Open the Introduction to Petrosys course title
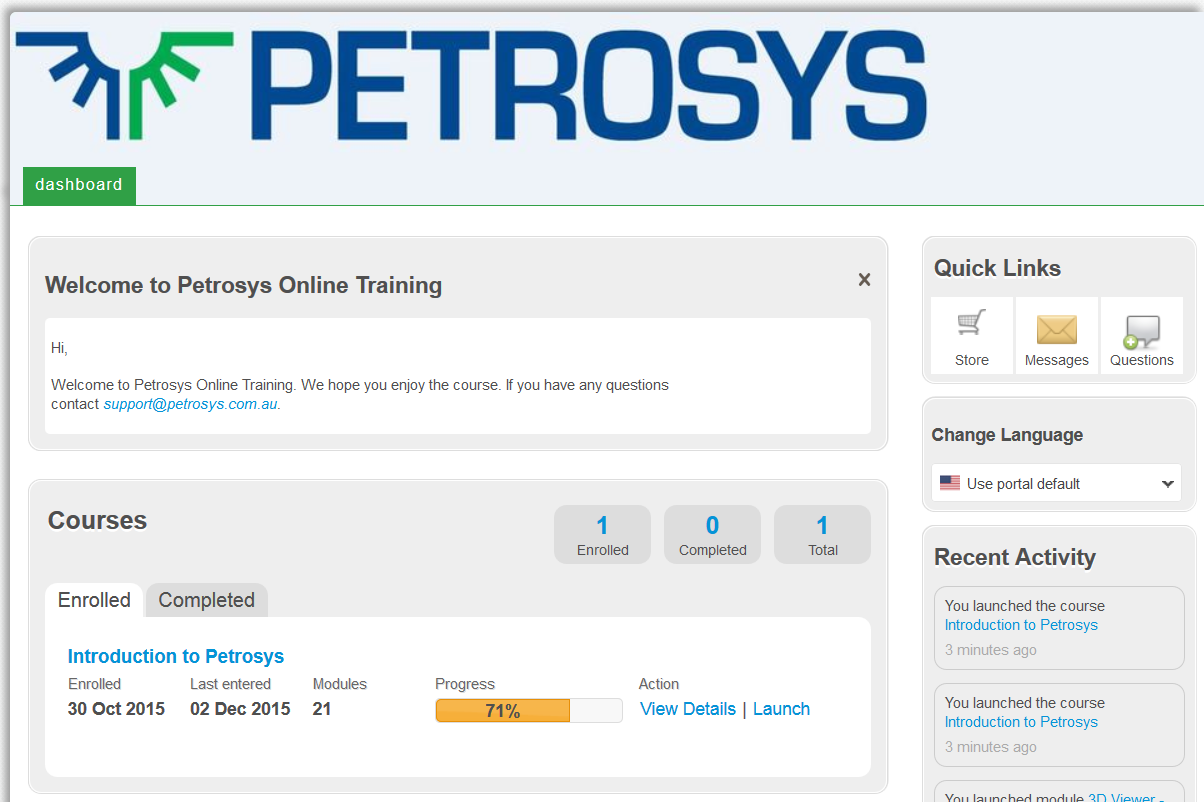 coord(176,656)
